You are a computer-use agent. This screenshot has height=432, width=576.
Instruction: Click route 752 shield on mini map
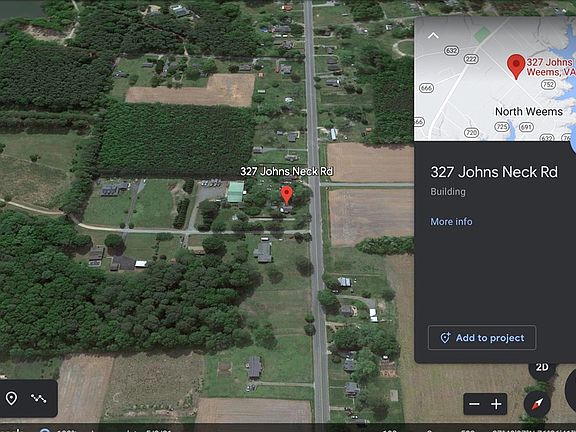click(548, 84)
